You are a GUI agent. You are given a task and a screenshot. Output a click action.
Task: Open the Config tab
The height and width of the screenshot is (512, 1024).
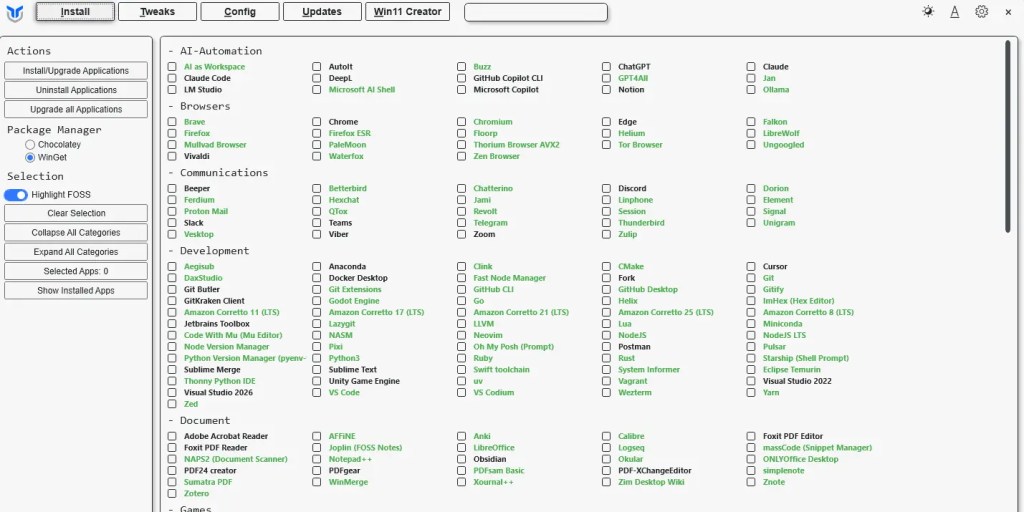point(240,12)
